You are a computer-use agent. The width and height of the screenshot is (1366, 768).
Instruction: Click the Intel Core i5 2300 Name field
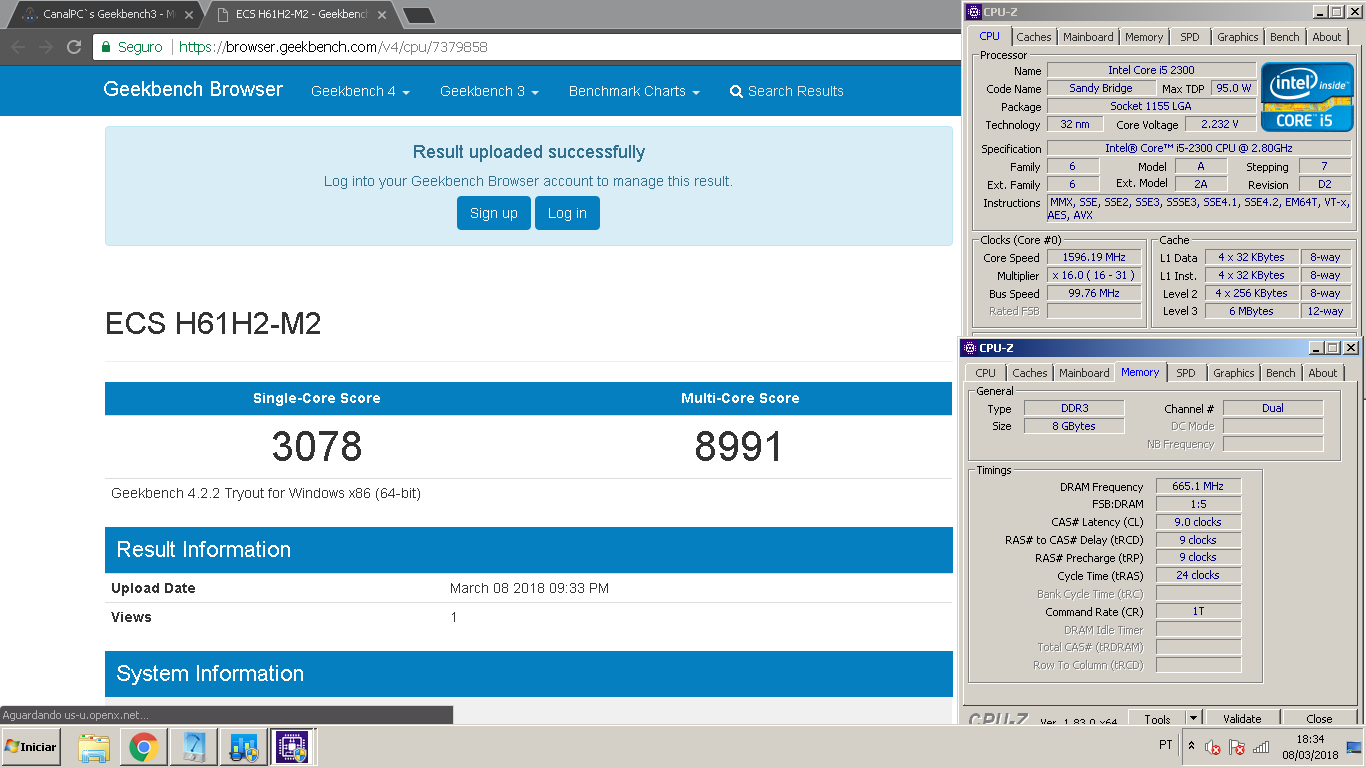(1151, 70)
